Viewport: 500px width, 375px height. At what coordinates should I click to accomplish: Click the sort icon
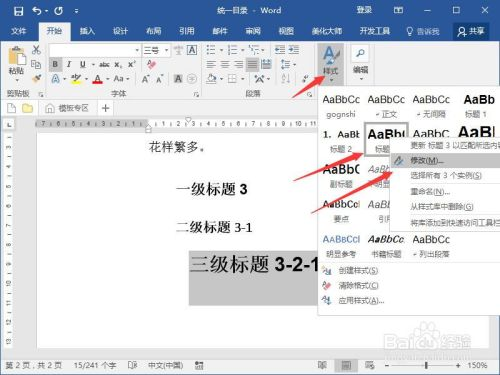click(x=285, y=79)
